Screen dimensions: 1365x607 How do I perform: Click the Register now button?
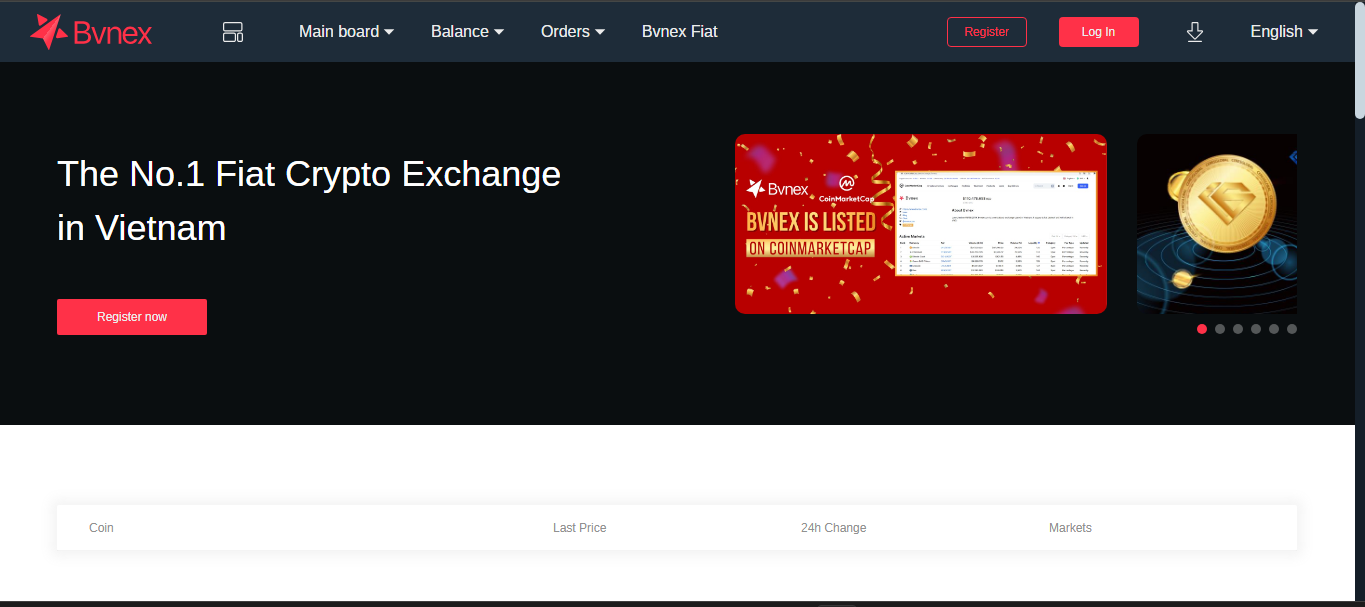[132, 317]
